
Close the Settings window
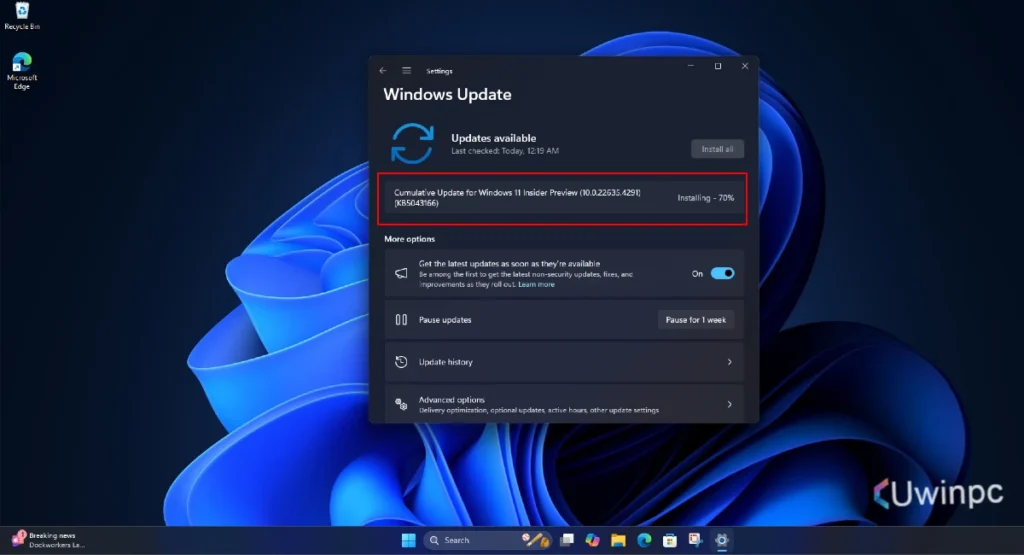point(744,66)
